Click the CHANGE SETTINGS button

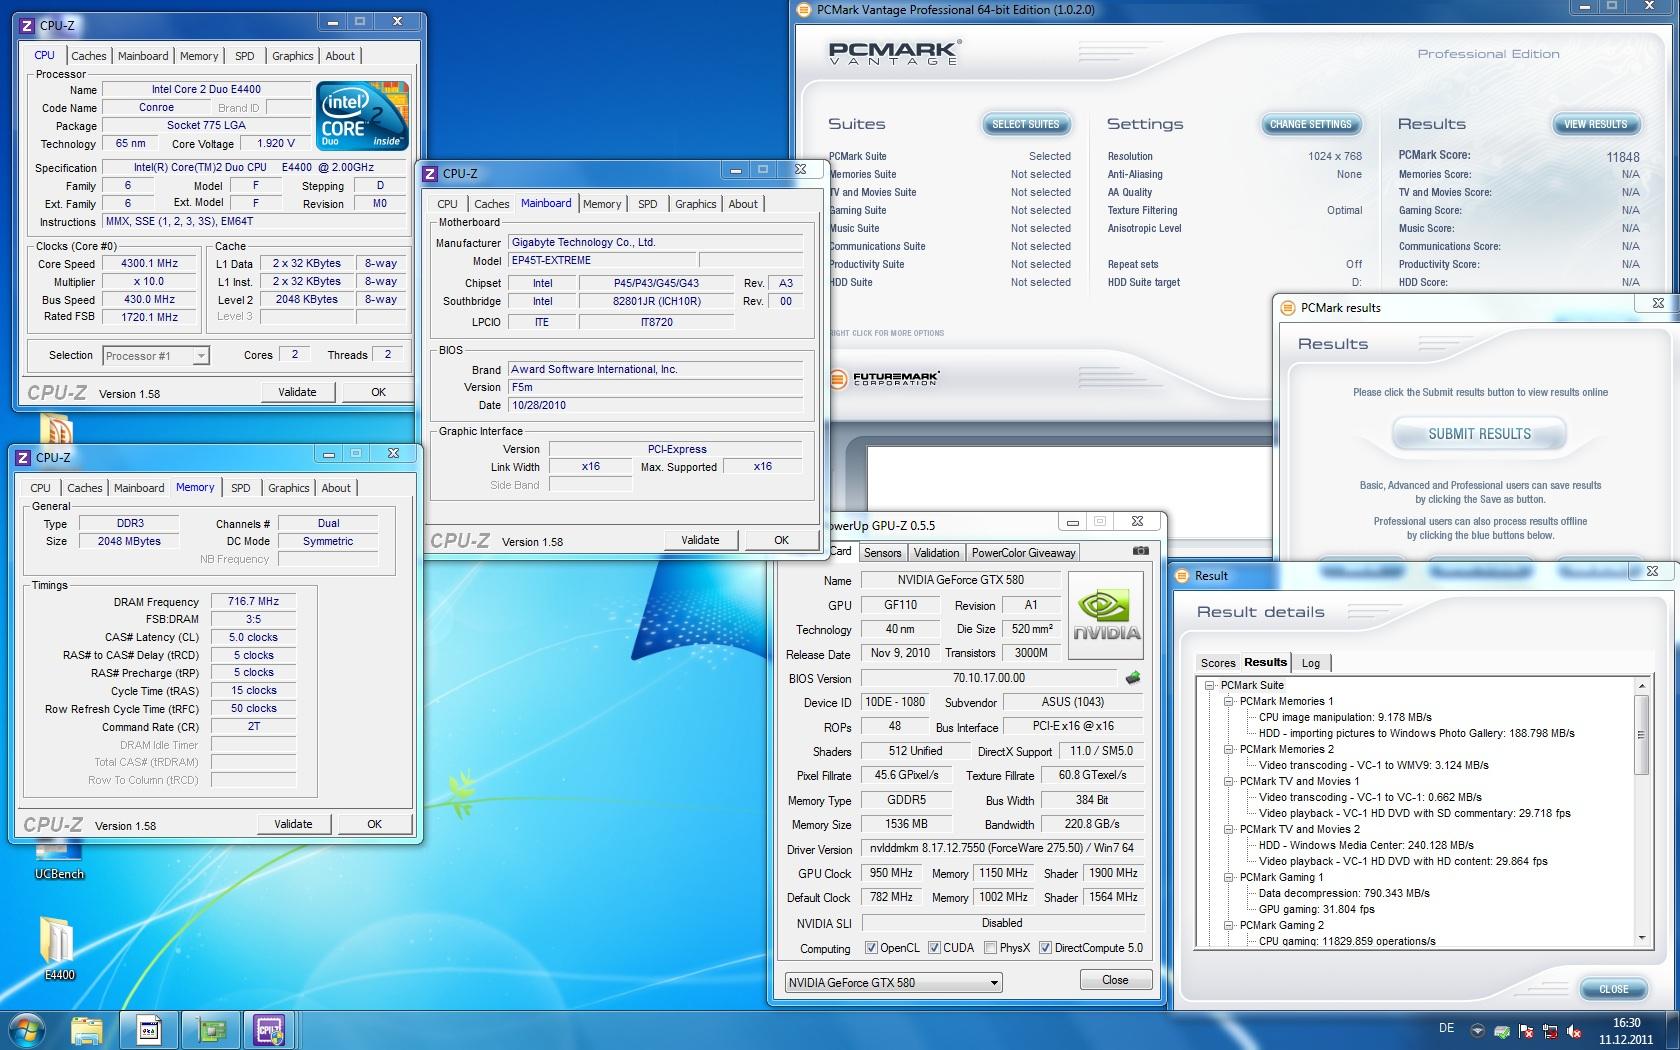click(1310, 124)
